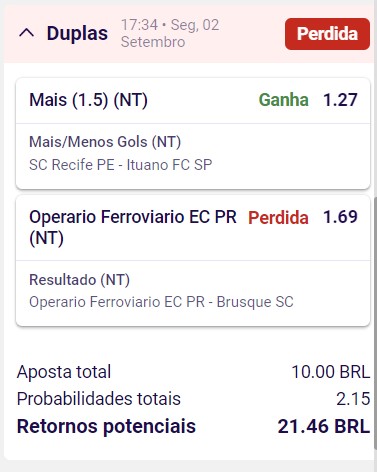Click the Retornos potenciais label
Image resolution: width=377 pixels, height=472 pixels.
[x=106, y=426]
